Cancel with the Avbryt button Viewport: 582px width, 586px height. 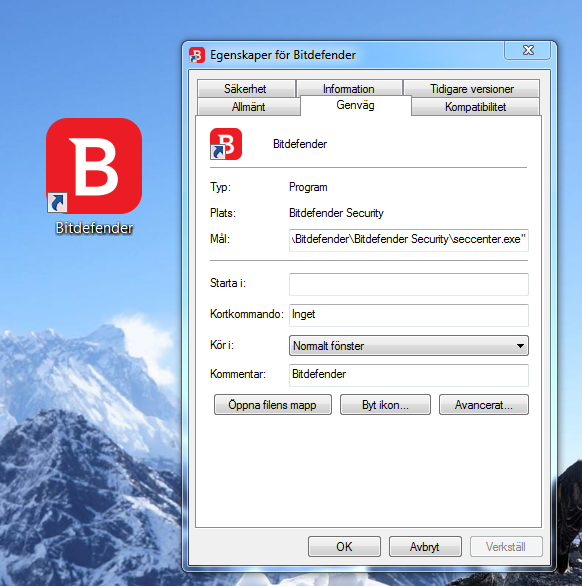425,547
